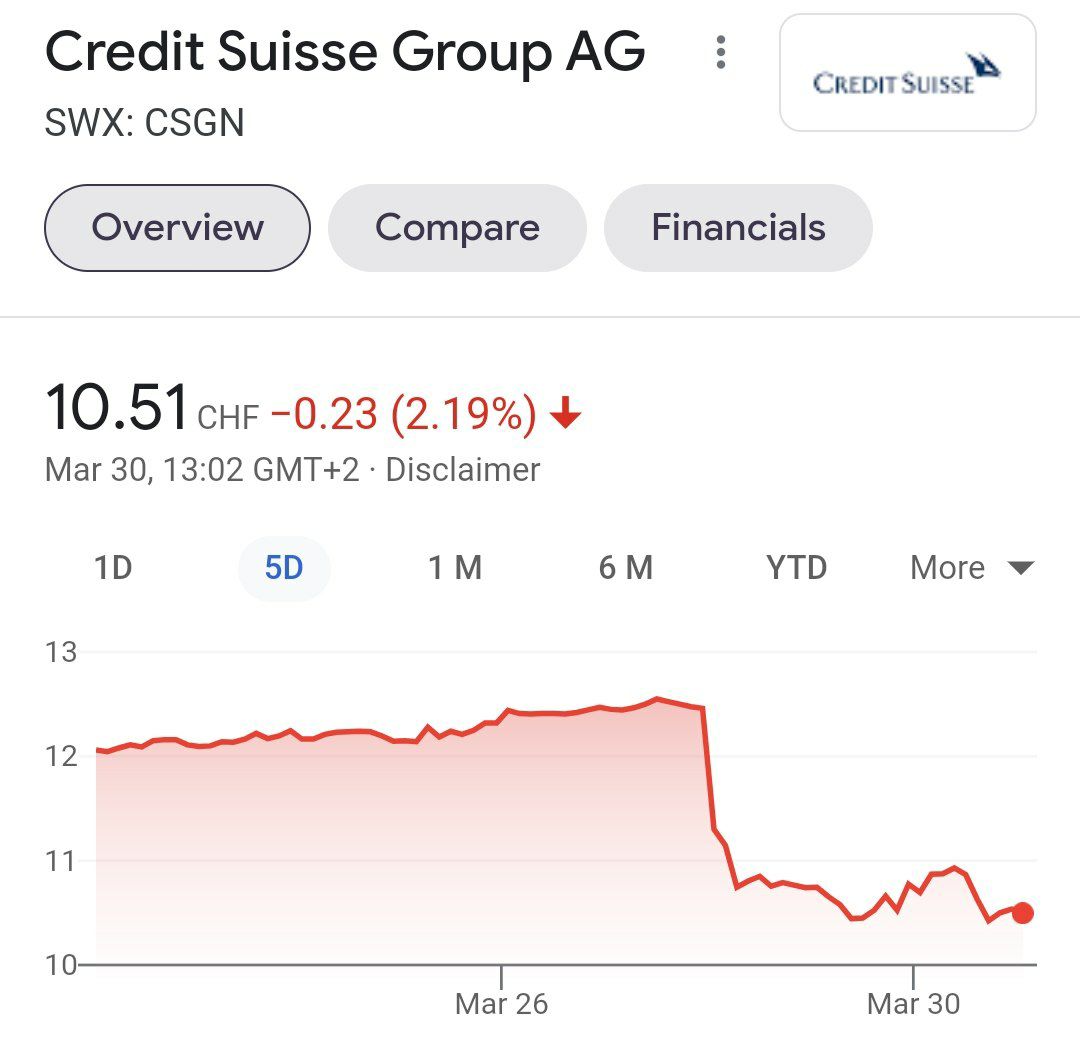Click the current price marker dot

click(x=1021, y=912)
